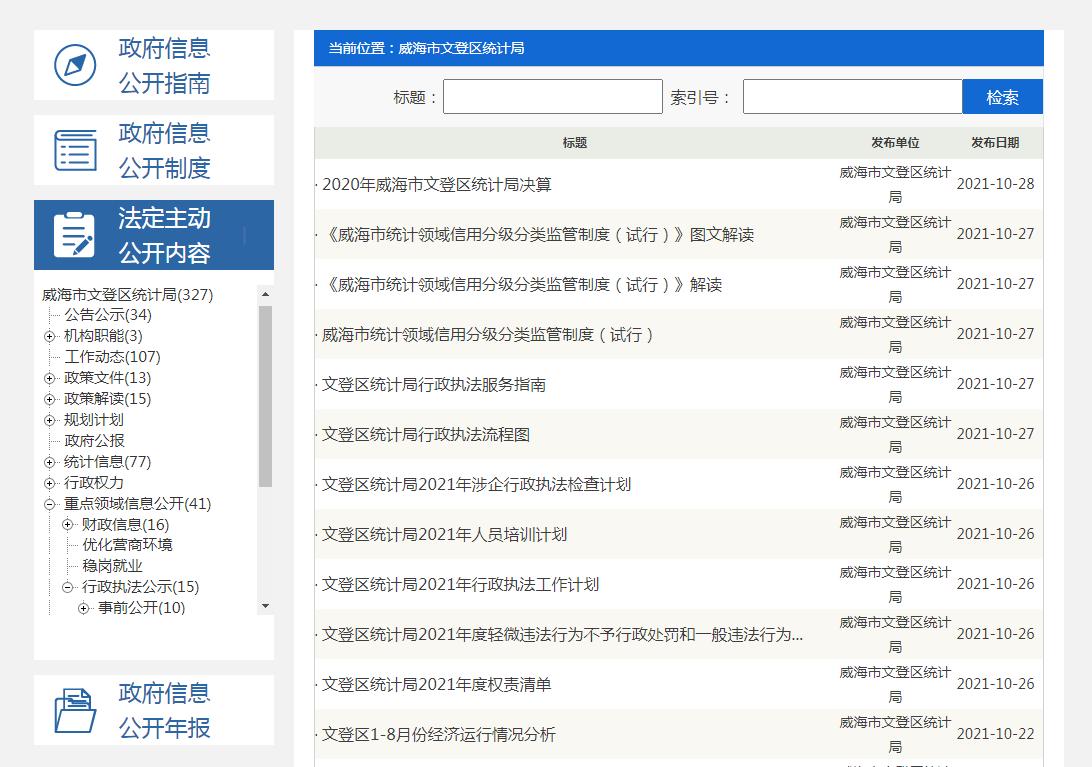Click the list icon for 政府信息公开制度
Image resolution: width=1092 pixels, height=767 pixels.
point(75,150)
